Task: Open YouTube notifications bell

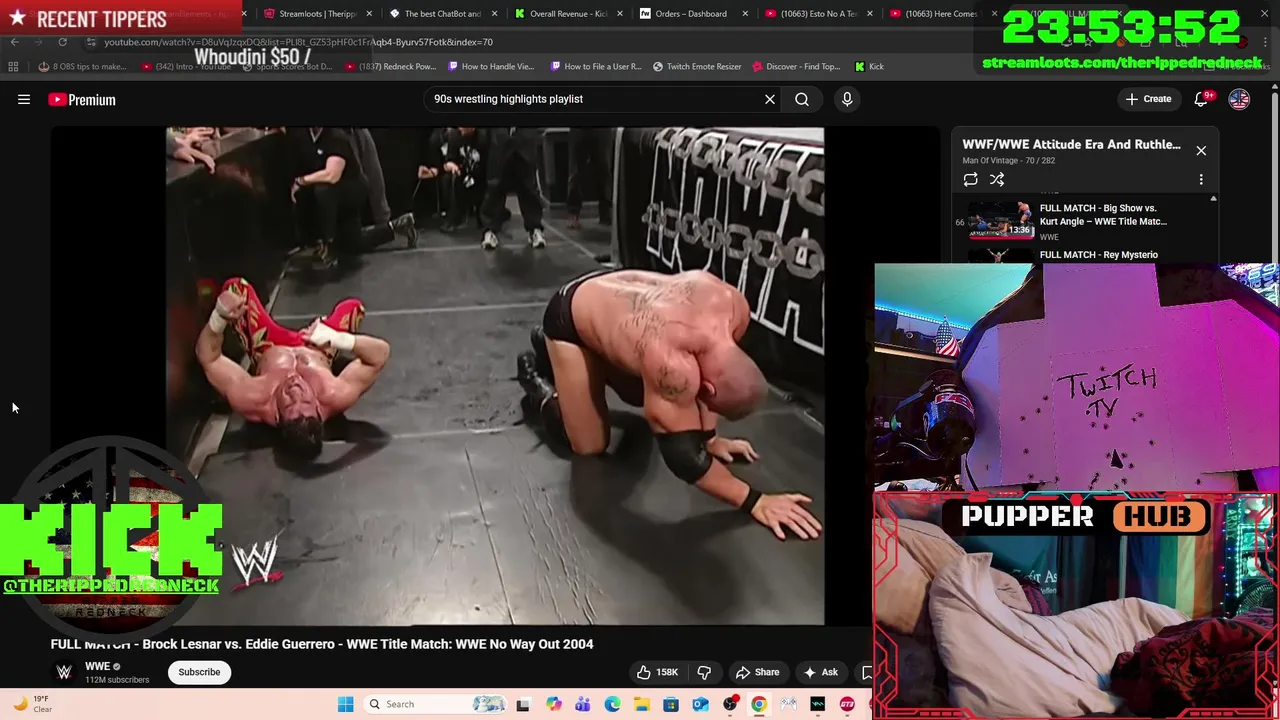Action: pos(1201,99)
